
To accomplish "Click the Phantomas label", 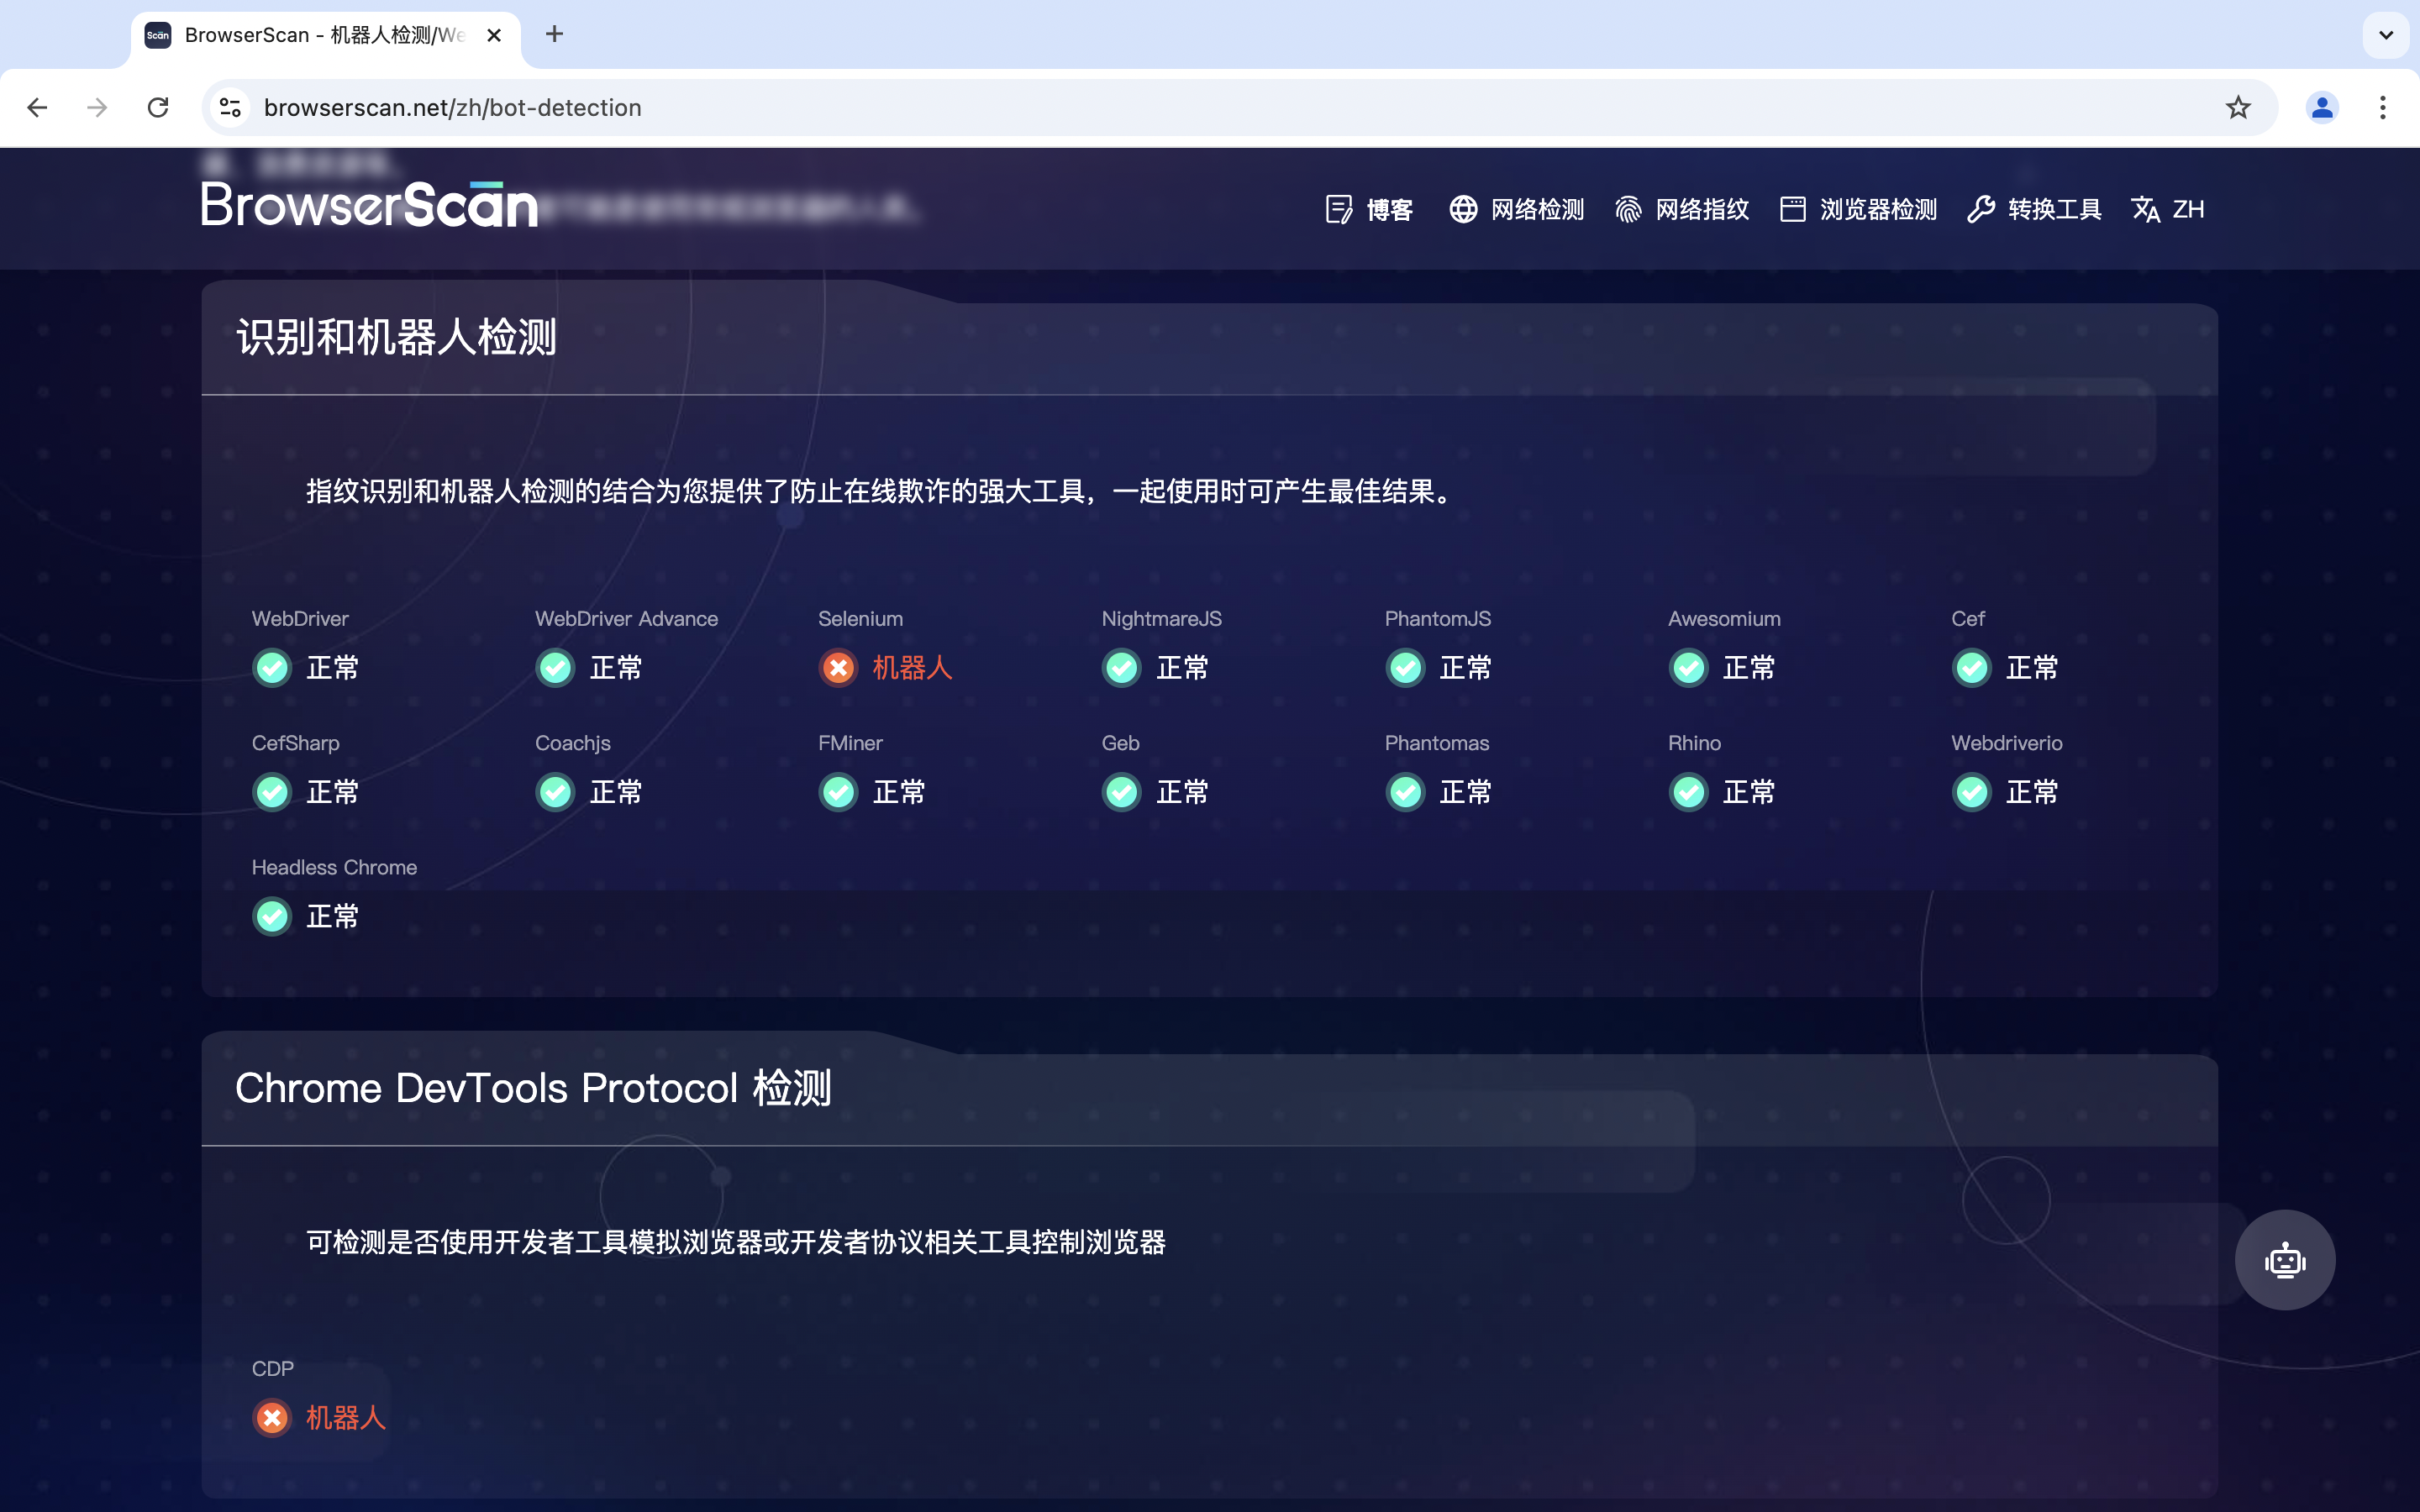I will pyautogui.click(x=1437, y=743).
